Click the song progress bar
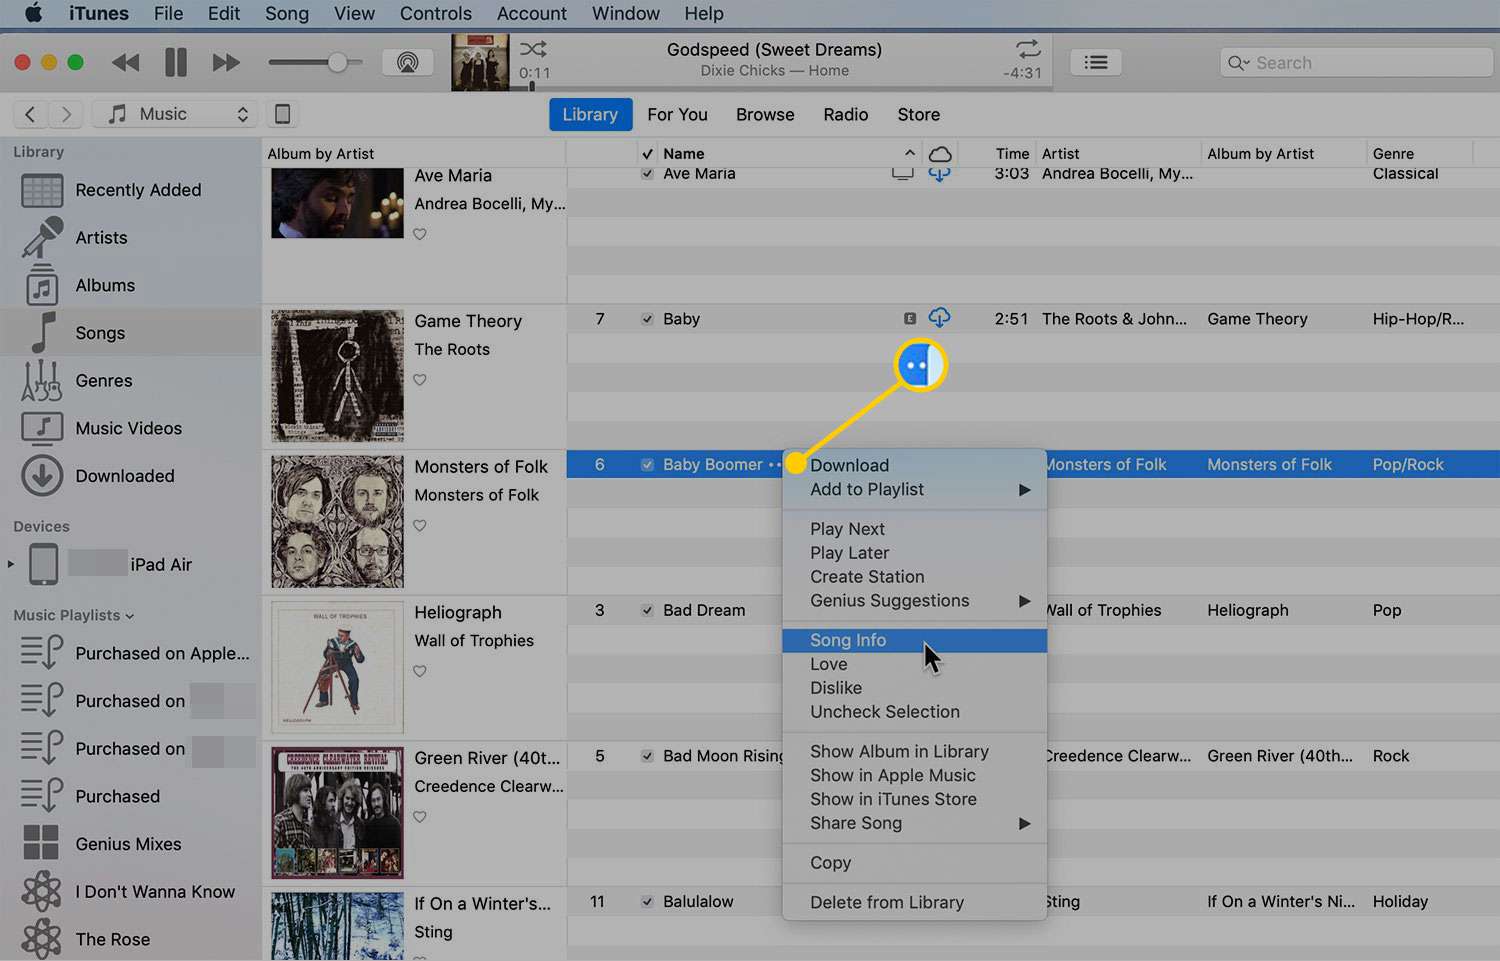Viewport: 1500px width, 961px height. [782, 87]
